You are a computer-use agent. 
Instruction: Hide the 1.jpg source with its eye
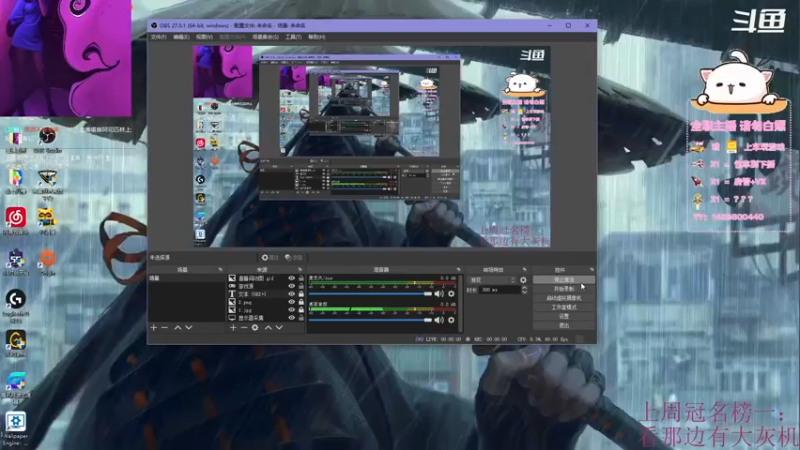click(x=291, y=310)
